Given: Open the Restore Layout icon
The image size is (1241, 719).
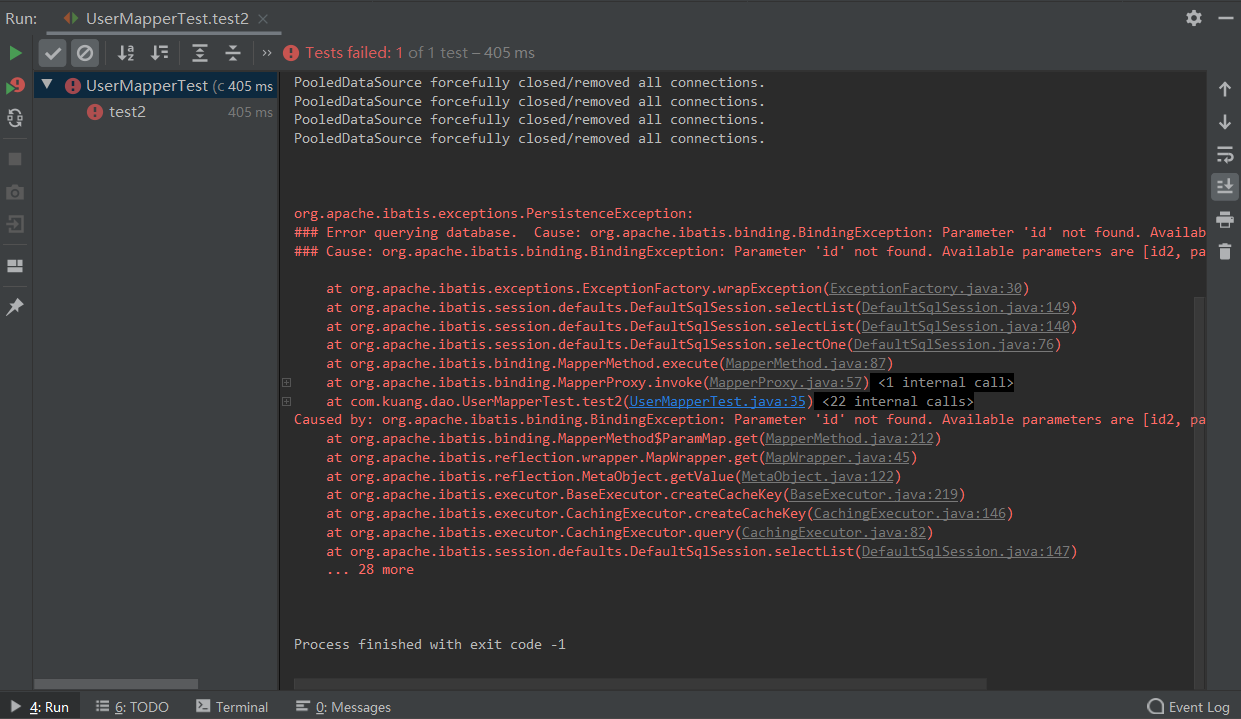Looking at the screenshot, I should coord(15,266).
